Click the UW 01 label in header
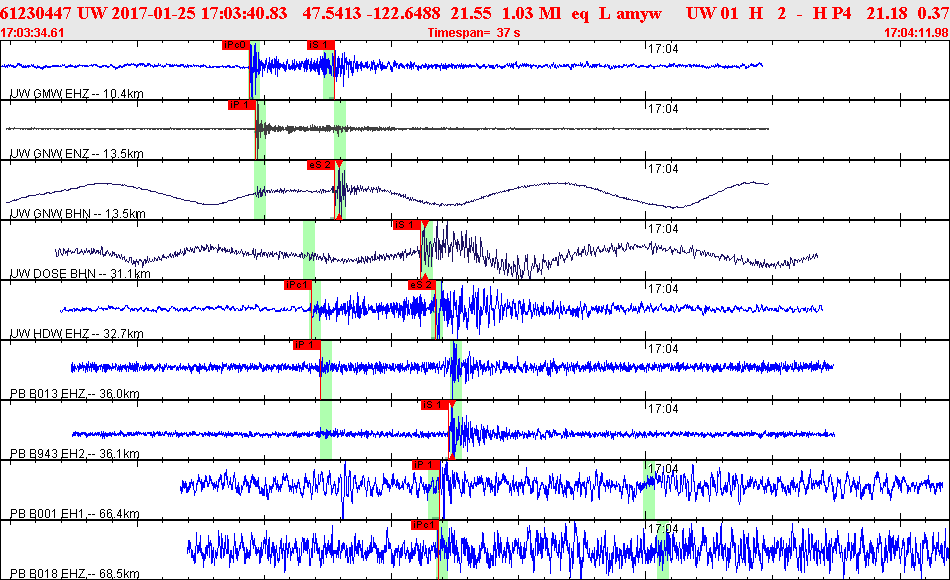This screenshot has height=580, width=950. (712, 13)
